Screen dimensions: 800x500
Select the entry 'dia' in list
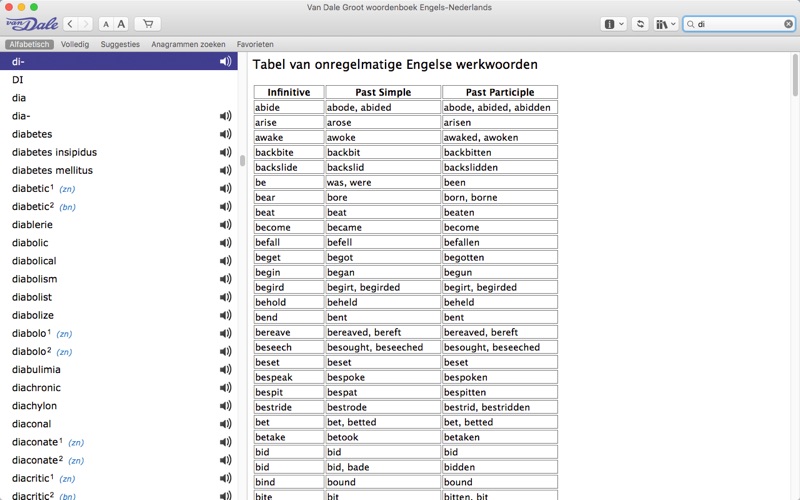pyautogui.click(x=118, y=98)
